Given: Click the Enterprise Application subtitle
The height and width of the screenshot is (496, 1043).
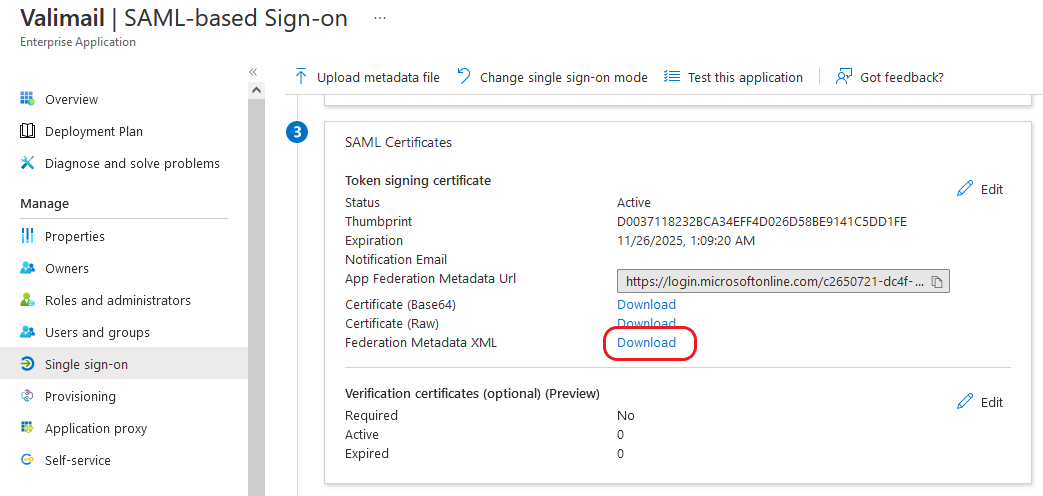Looking at the screenshot, I should tap(78, 42).
